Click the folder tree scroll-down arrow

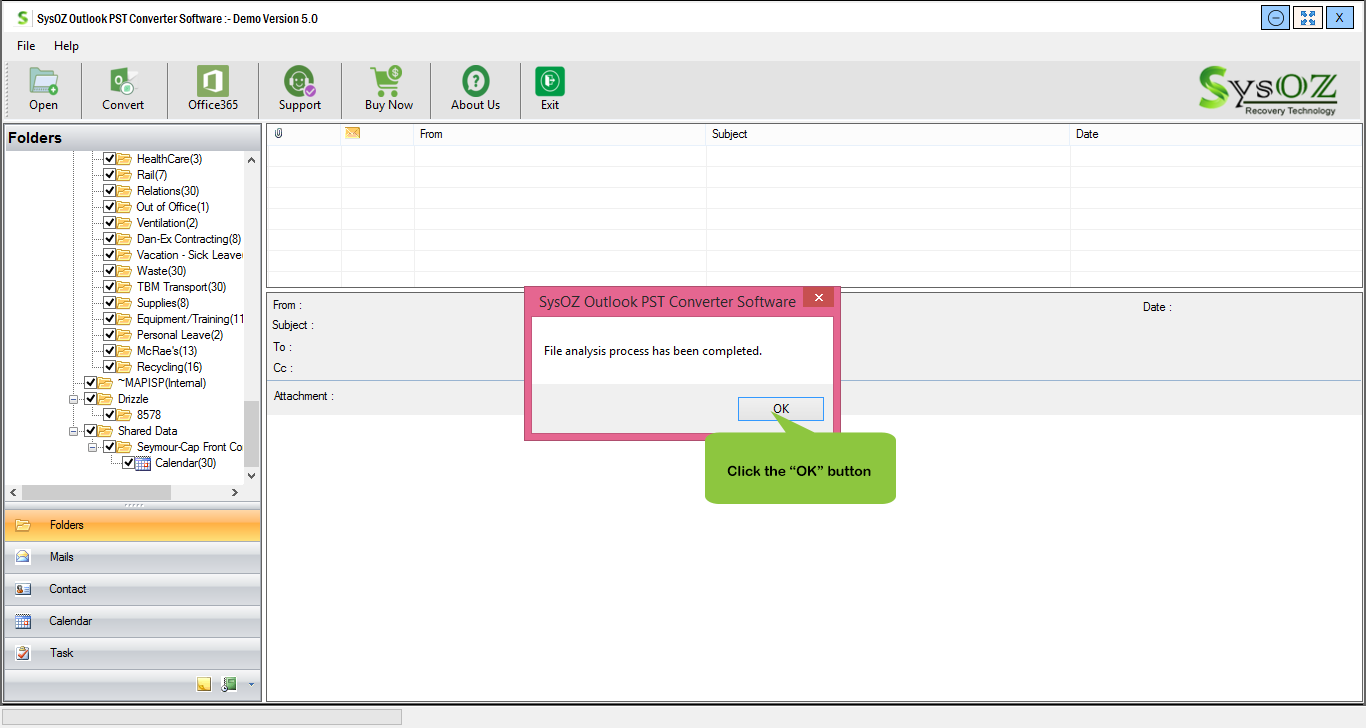(251, 476)
